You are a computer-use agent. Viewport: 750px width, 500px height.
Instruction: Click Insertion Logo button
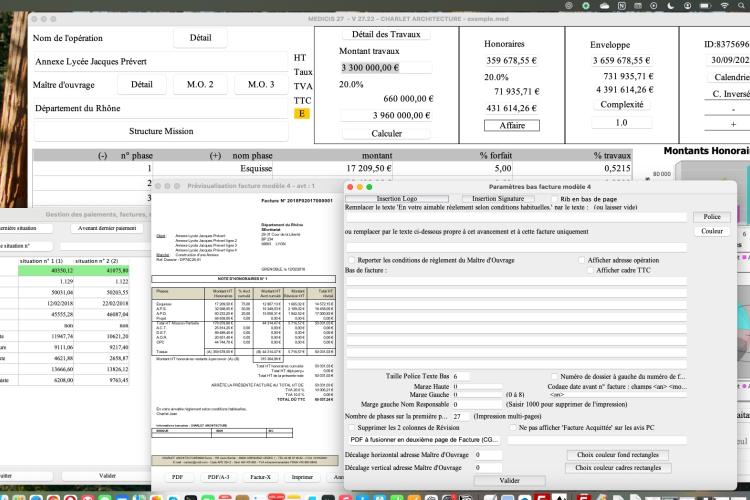[x=397, y=199]
